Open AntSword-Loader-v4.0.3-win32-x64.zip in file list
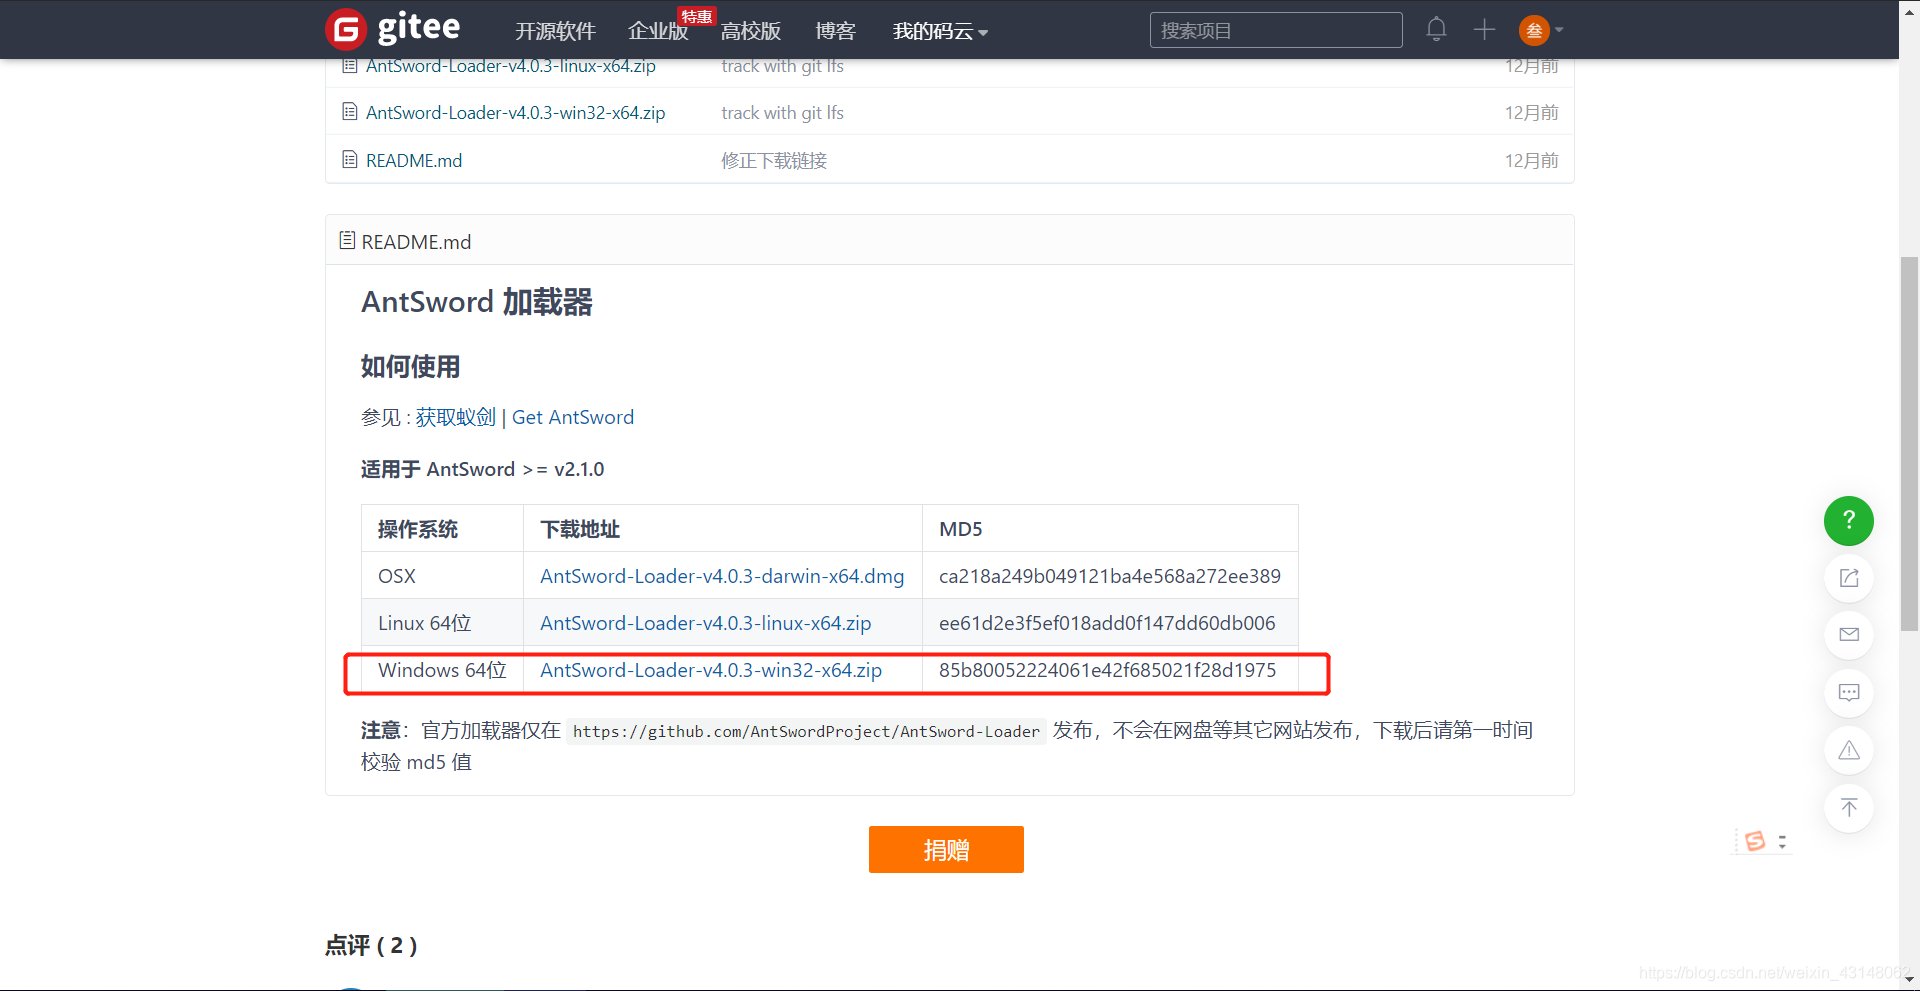 tap(515, 113)
